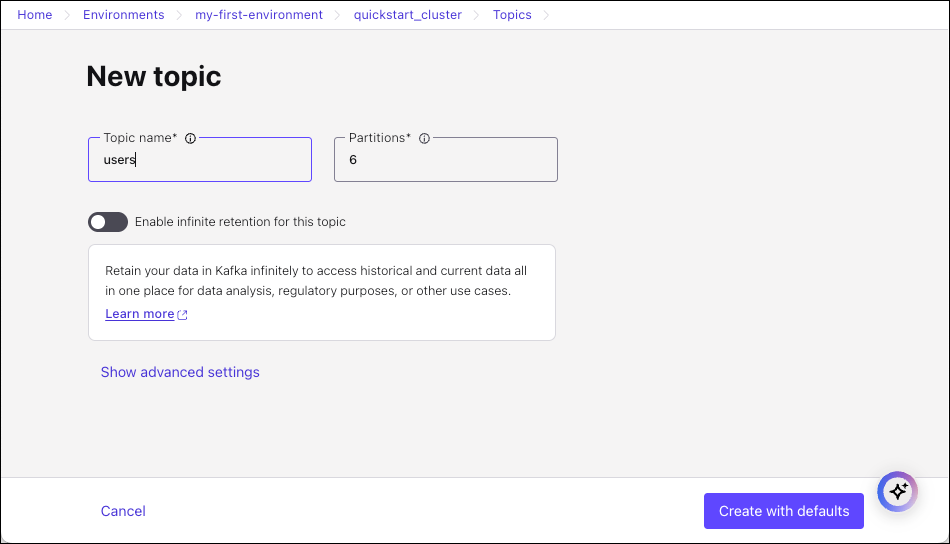The height and width of the screenshot is (544, 950).
Task: Return to the Topics breadcrumb page
Action: point(512,15)
